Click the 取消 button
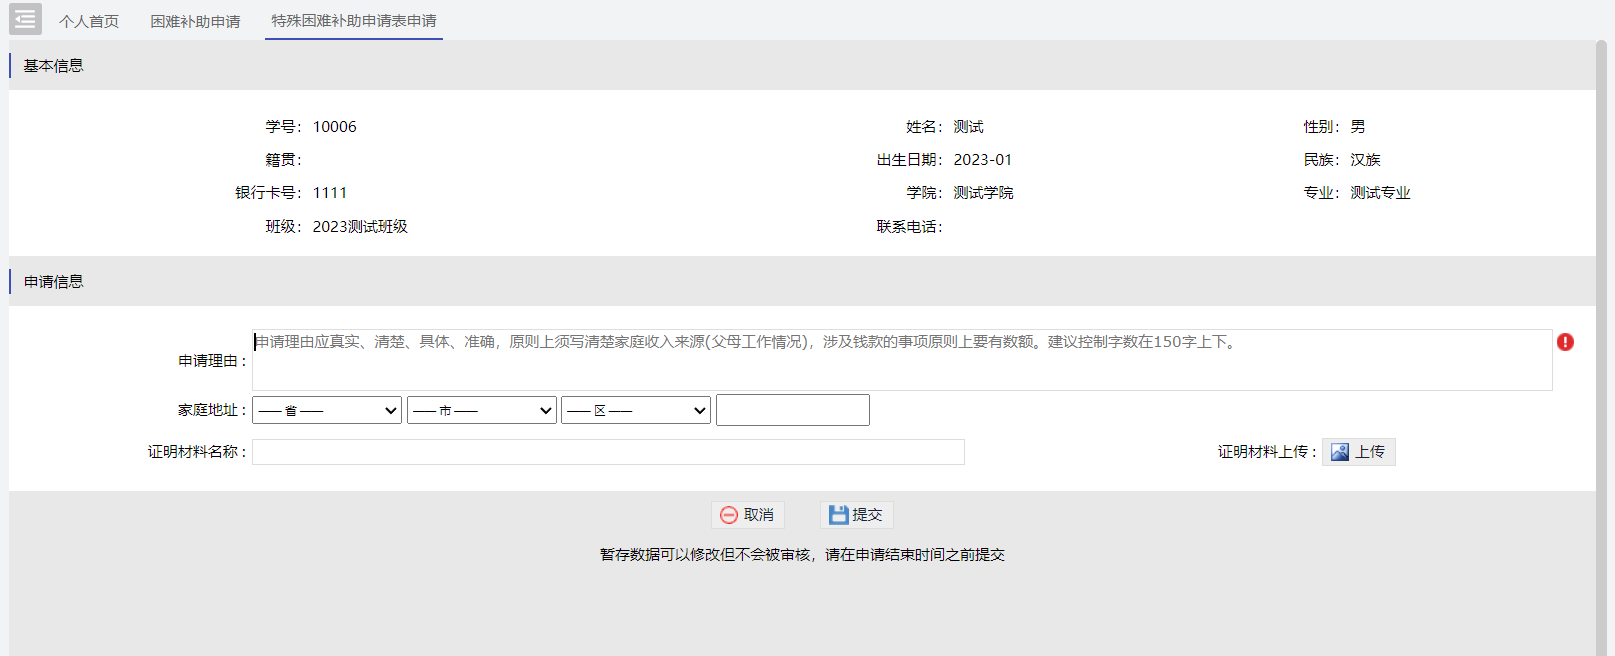Image resolution: width=1615 pixels, height=656 pixels. coord(748,515)
